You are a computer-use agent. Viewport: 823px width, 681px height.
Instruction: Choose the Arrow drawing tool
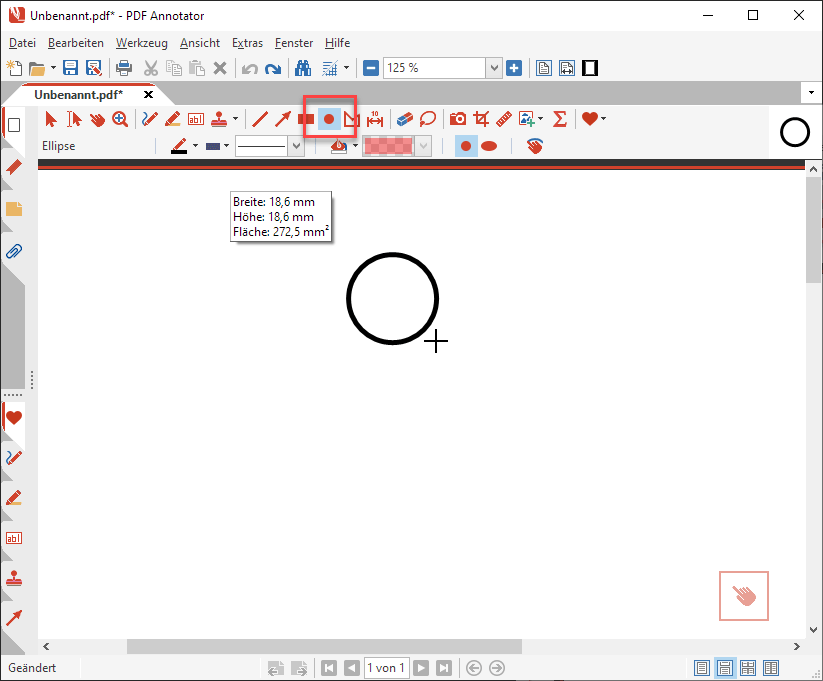click(283, 119)
